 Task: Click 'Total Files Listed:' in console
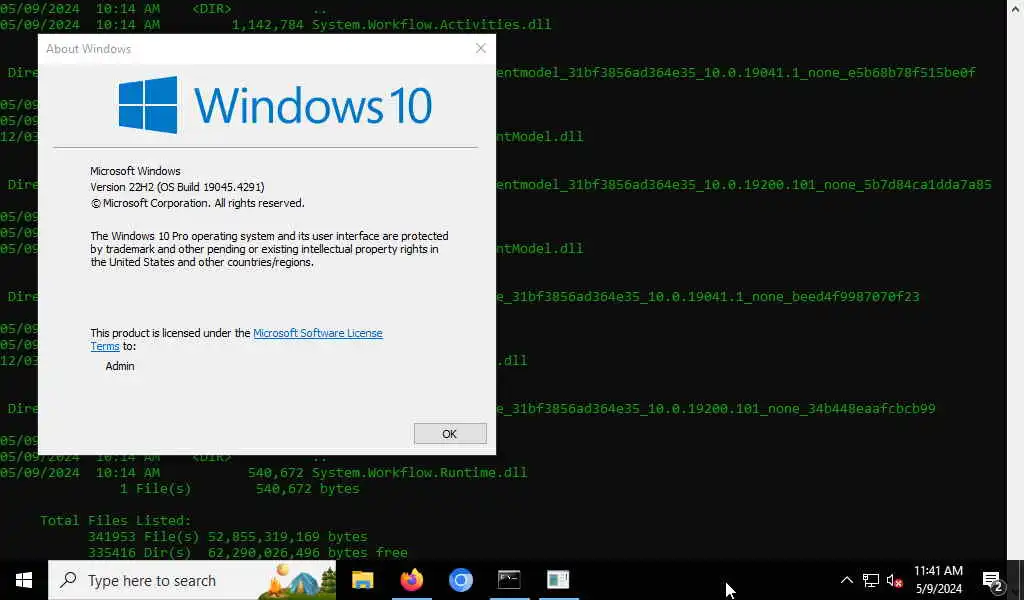pyautogui.click(x=116, y=521)
